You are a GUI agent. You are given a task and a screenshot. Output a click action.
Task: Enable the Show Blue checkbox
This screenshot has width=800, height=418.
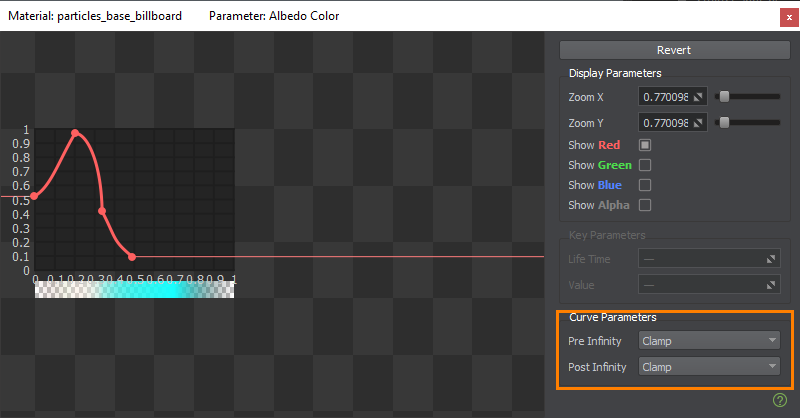pyautogui.click(x=645, y=185)
